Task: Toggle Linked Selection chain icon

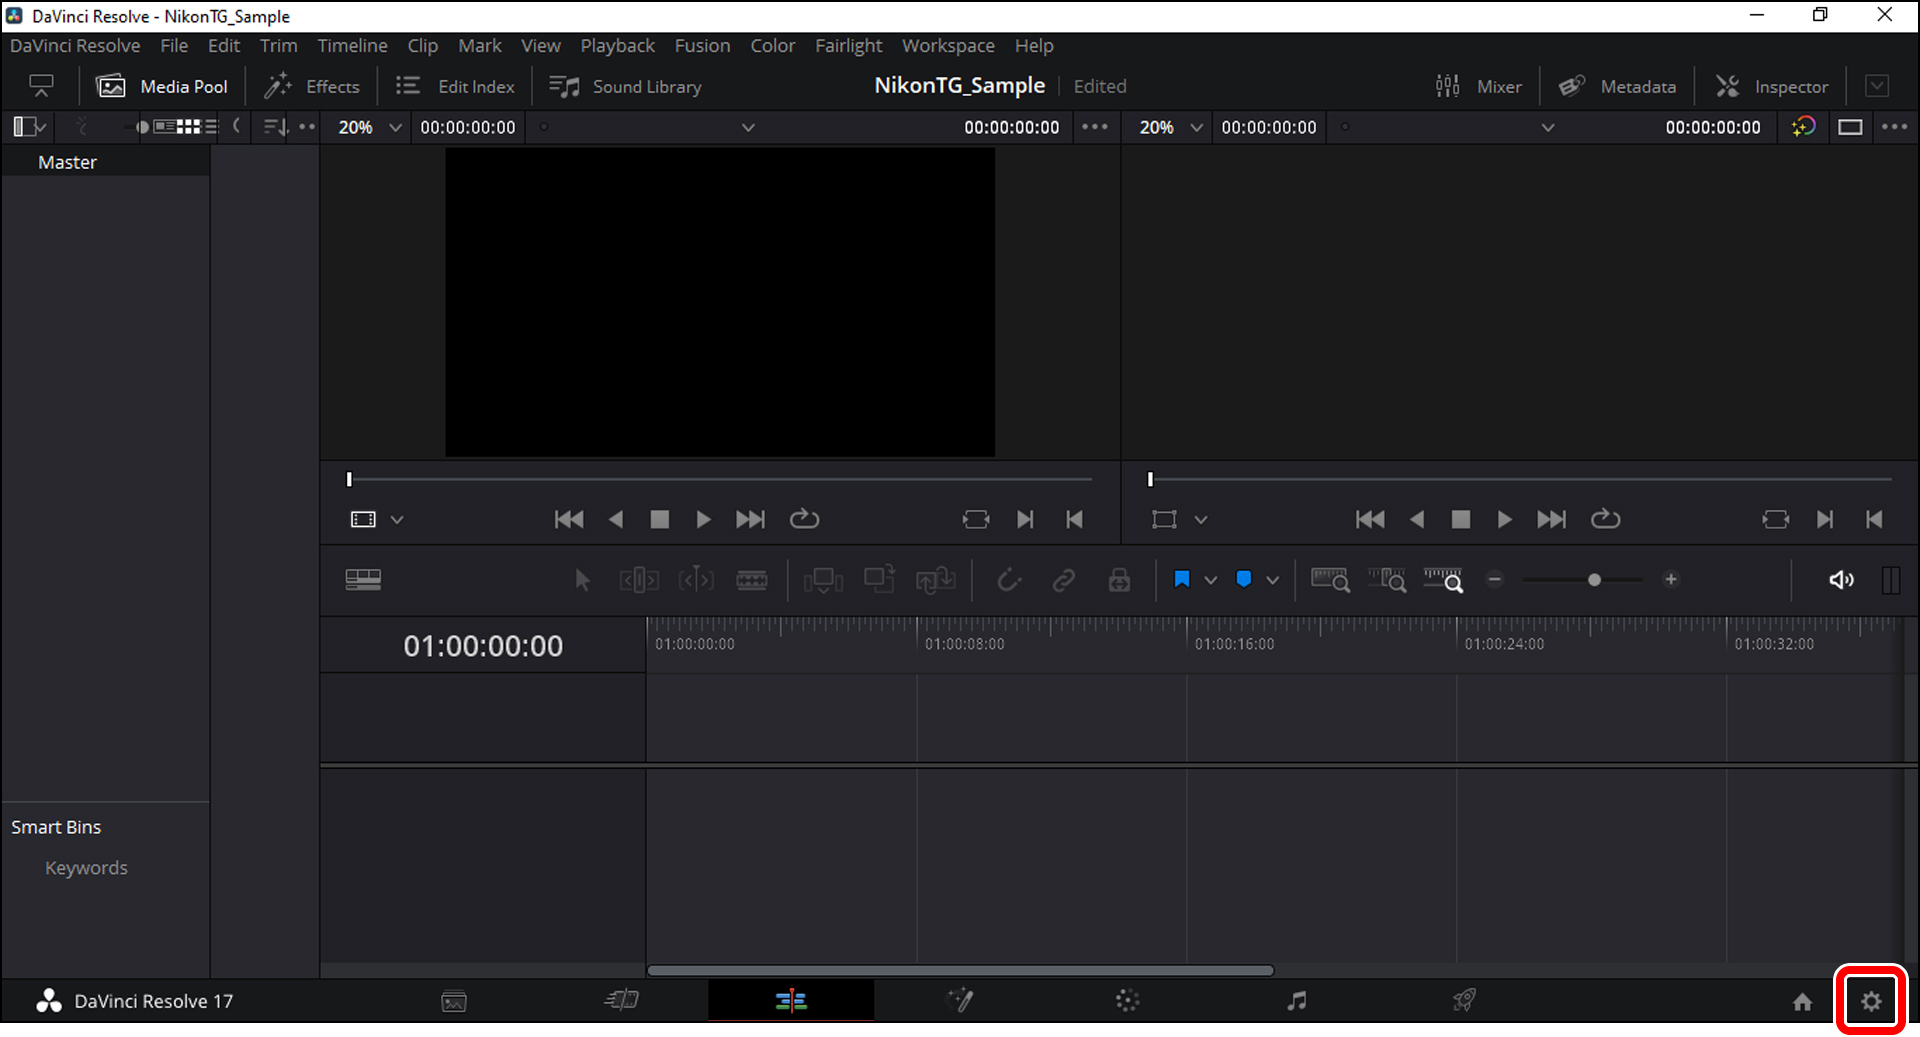Action: tap(1063, 580)
